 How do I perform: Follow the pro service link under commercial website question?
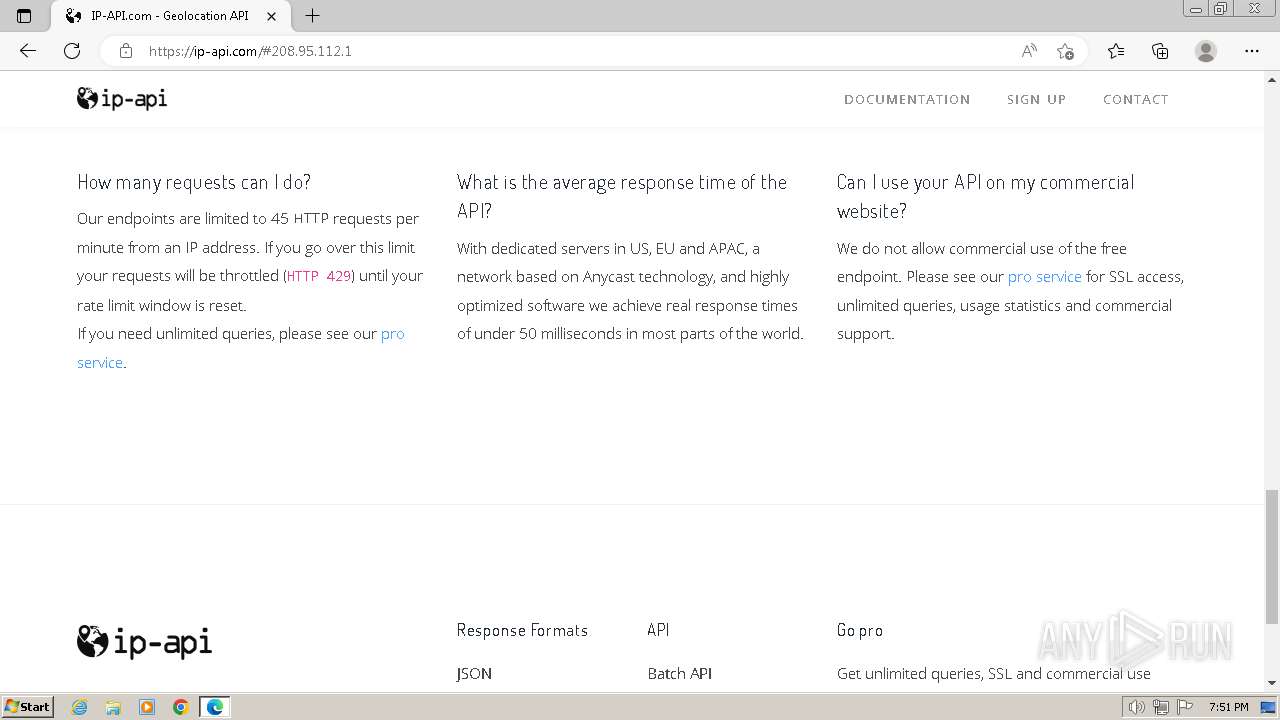tap(1044, 276)
